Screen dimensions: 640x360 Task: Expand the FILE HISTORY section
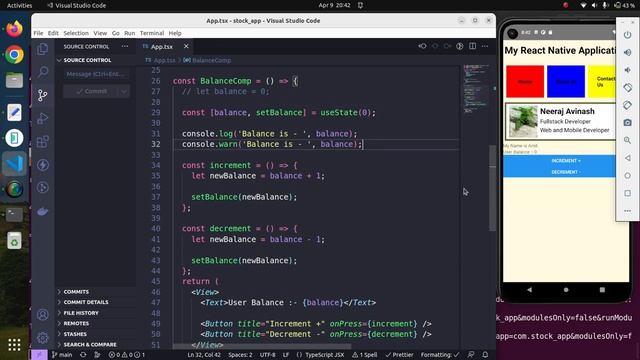[81, 313]
